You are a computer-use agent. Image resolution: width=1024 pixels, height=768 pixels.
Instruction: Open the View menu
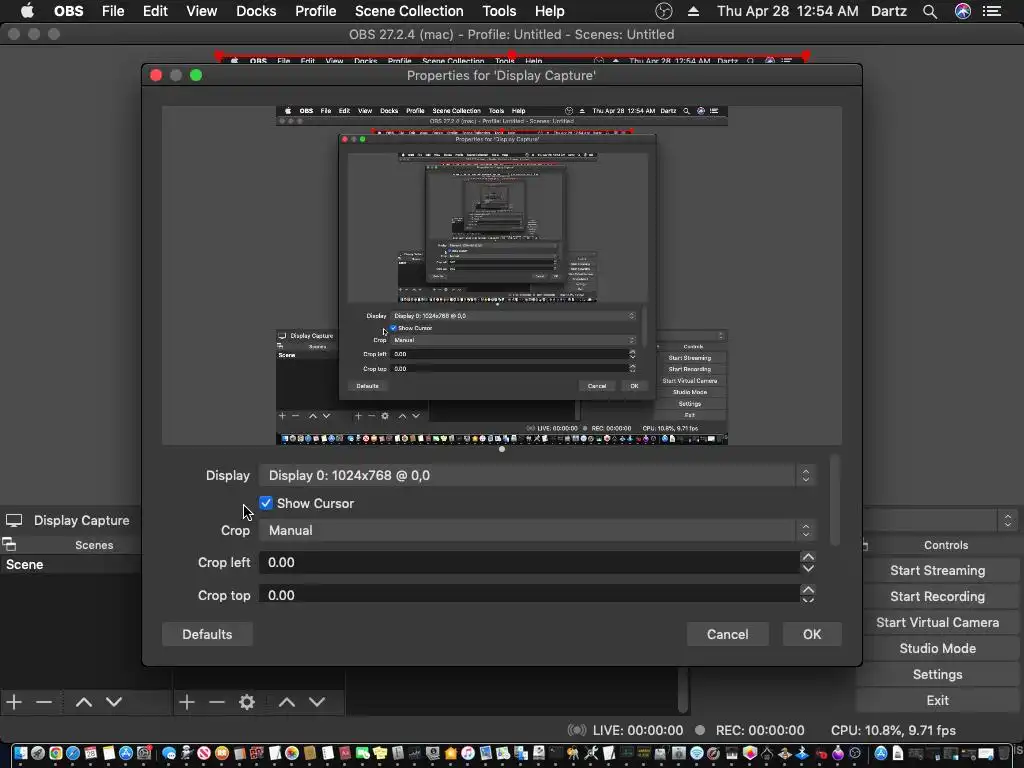pyautogui.click(x=201, y=11)
